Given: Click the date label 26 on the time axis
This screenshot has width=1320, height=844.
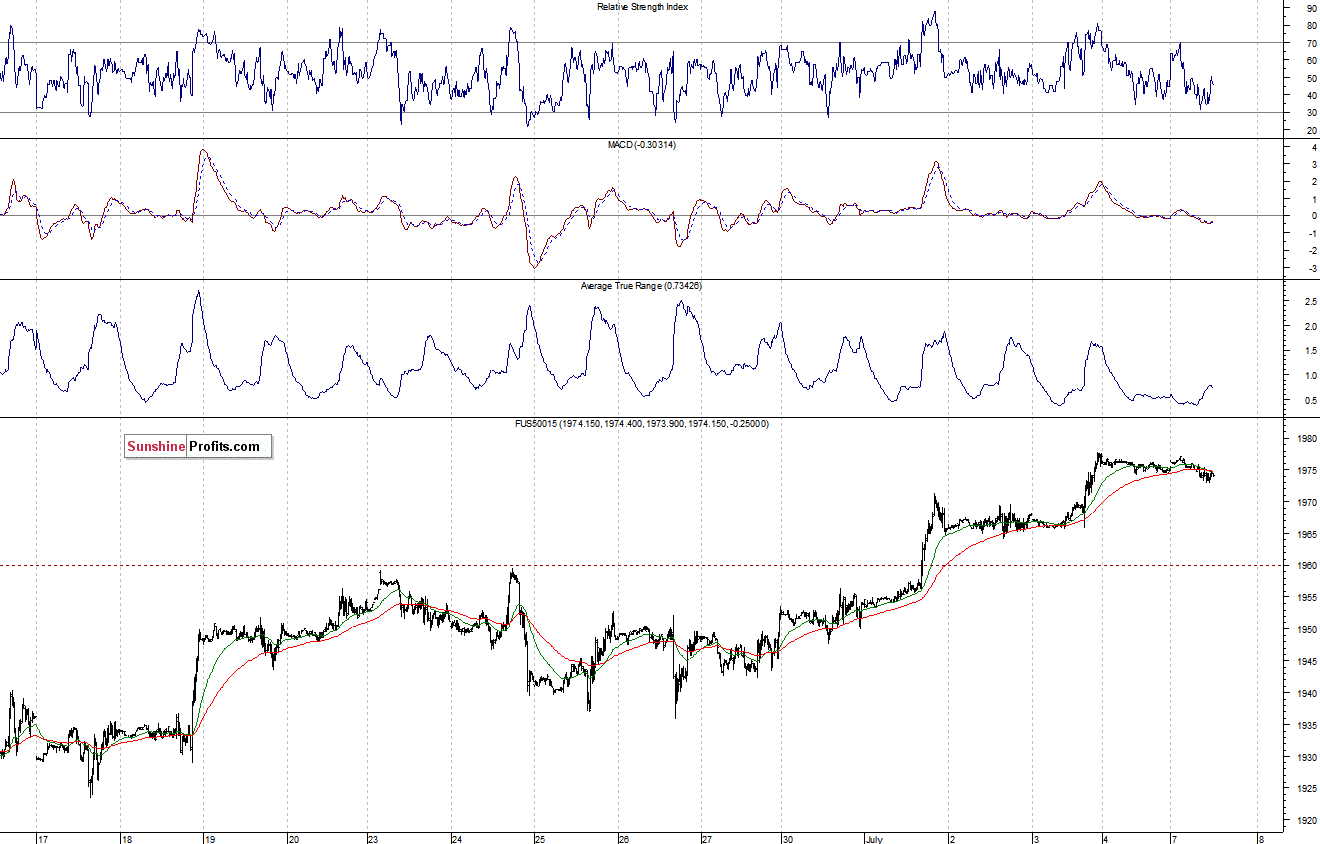Looking at the screenshot, I should (x=623, y=839).
